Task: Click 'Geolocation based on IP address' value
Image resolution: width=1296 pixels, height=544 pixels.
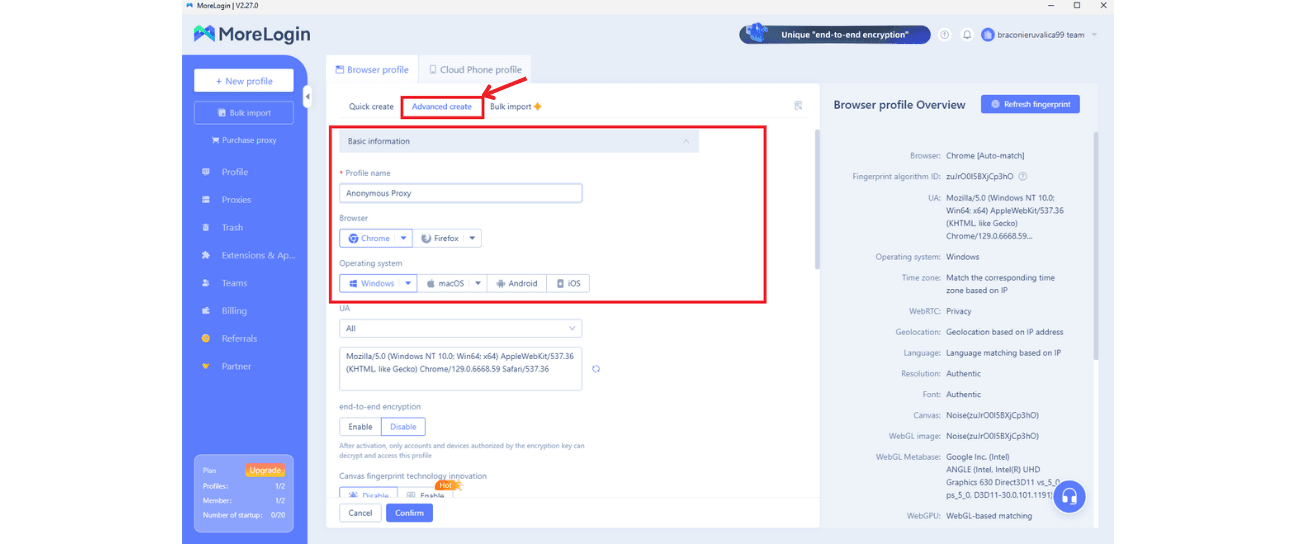Action: click(1004, 332)
